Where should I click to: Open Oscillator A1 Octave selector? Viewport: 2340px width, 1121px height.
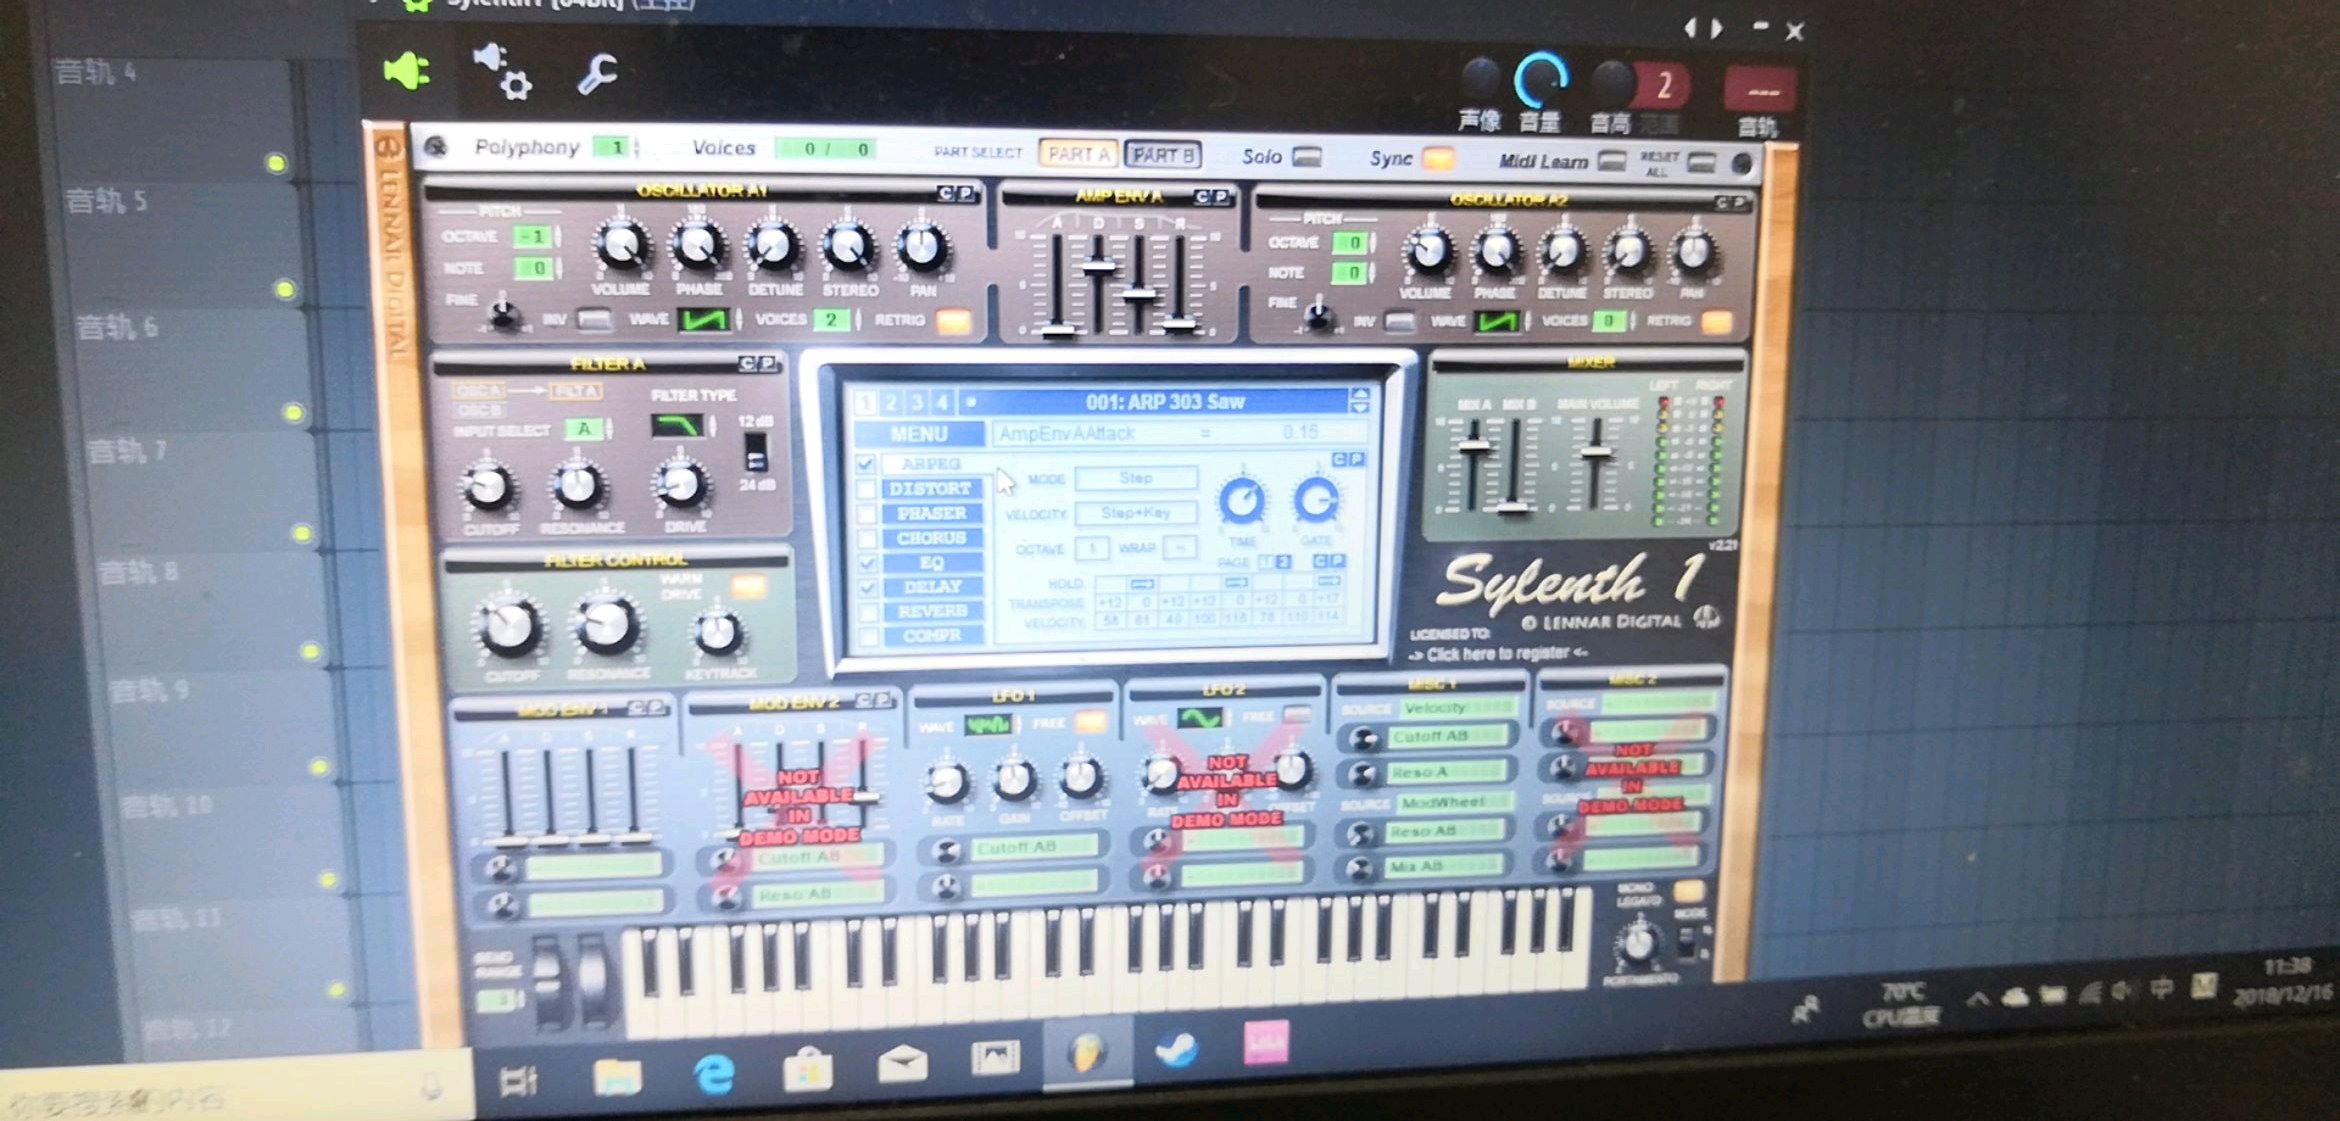click(x=535, y=237)
